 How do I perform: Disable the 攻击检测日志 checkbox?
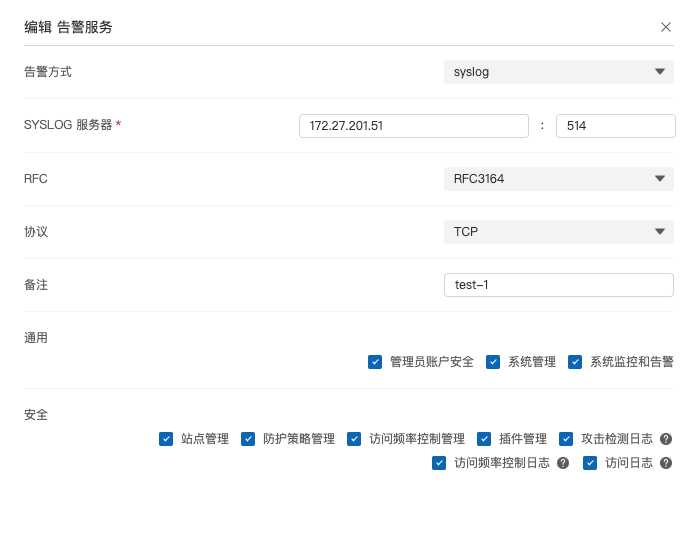click(x=566, y=439)
